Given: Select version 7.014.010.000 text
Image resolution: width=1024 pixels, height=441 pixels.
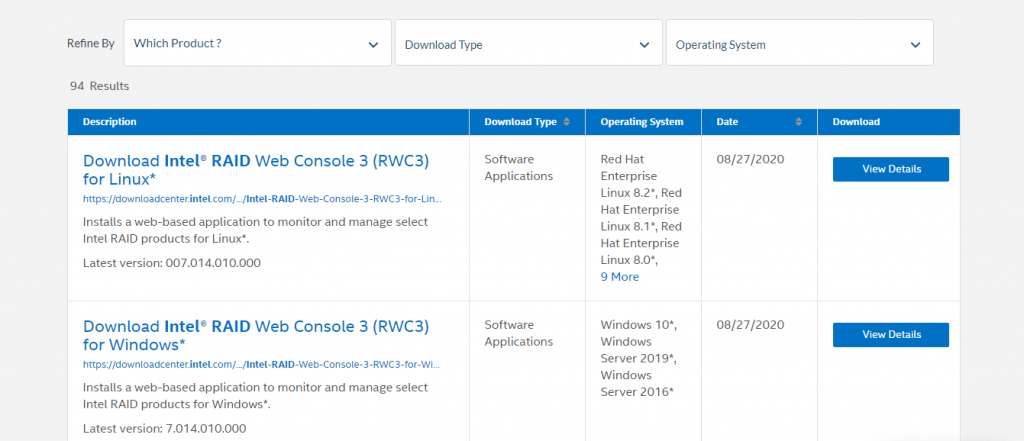Looking at the screenshot, I should tap(206, 429).
